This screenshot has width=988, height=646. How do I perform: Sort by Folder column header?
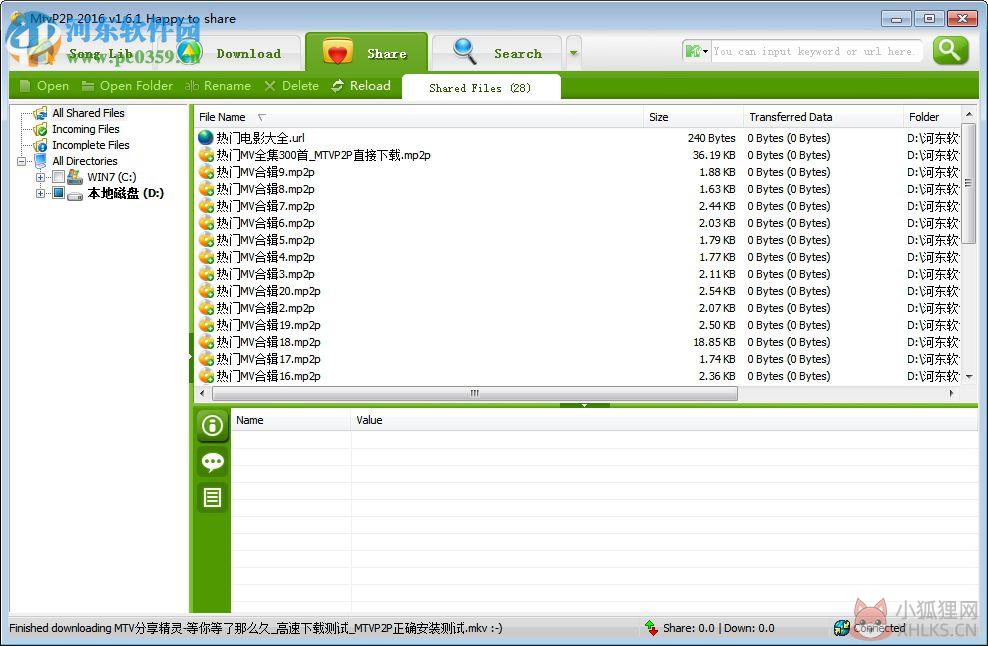932,117
